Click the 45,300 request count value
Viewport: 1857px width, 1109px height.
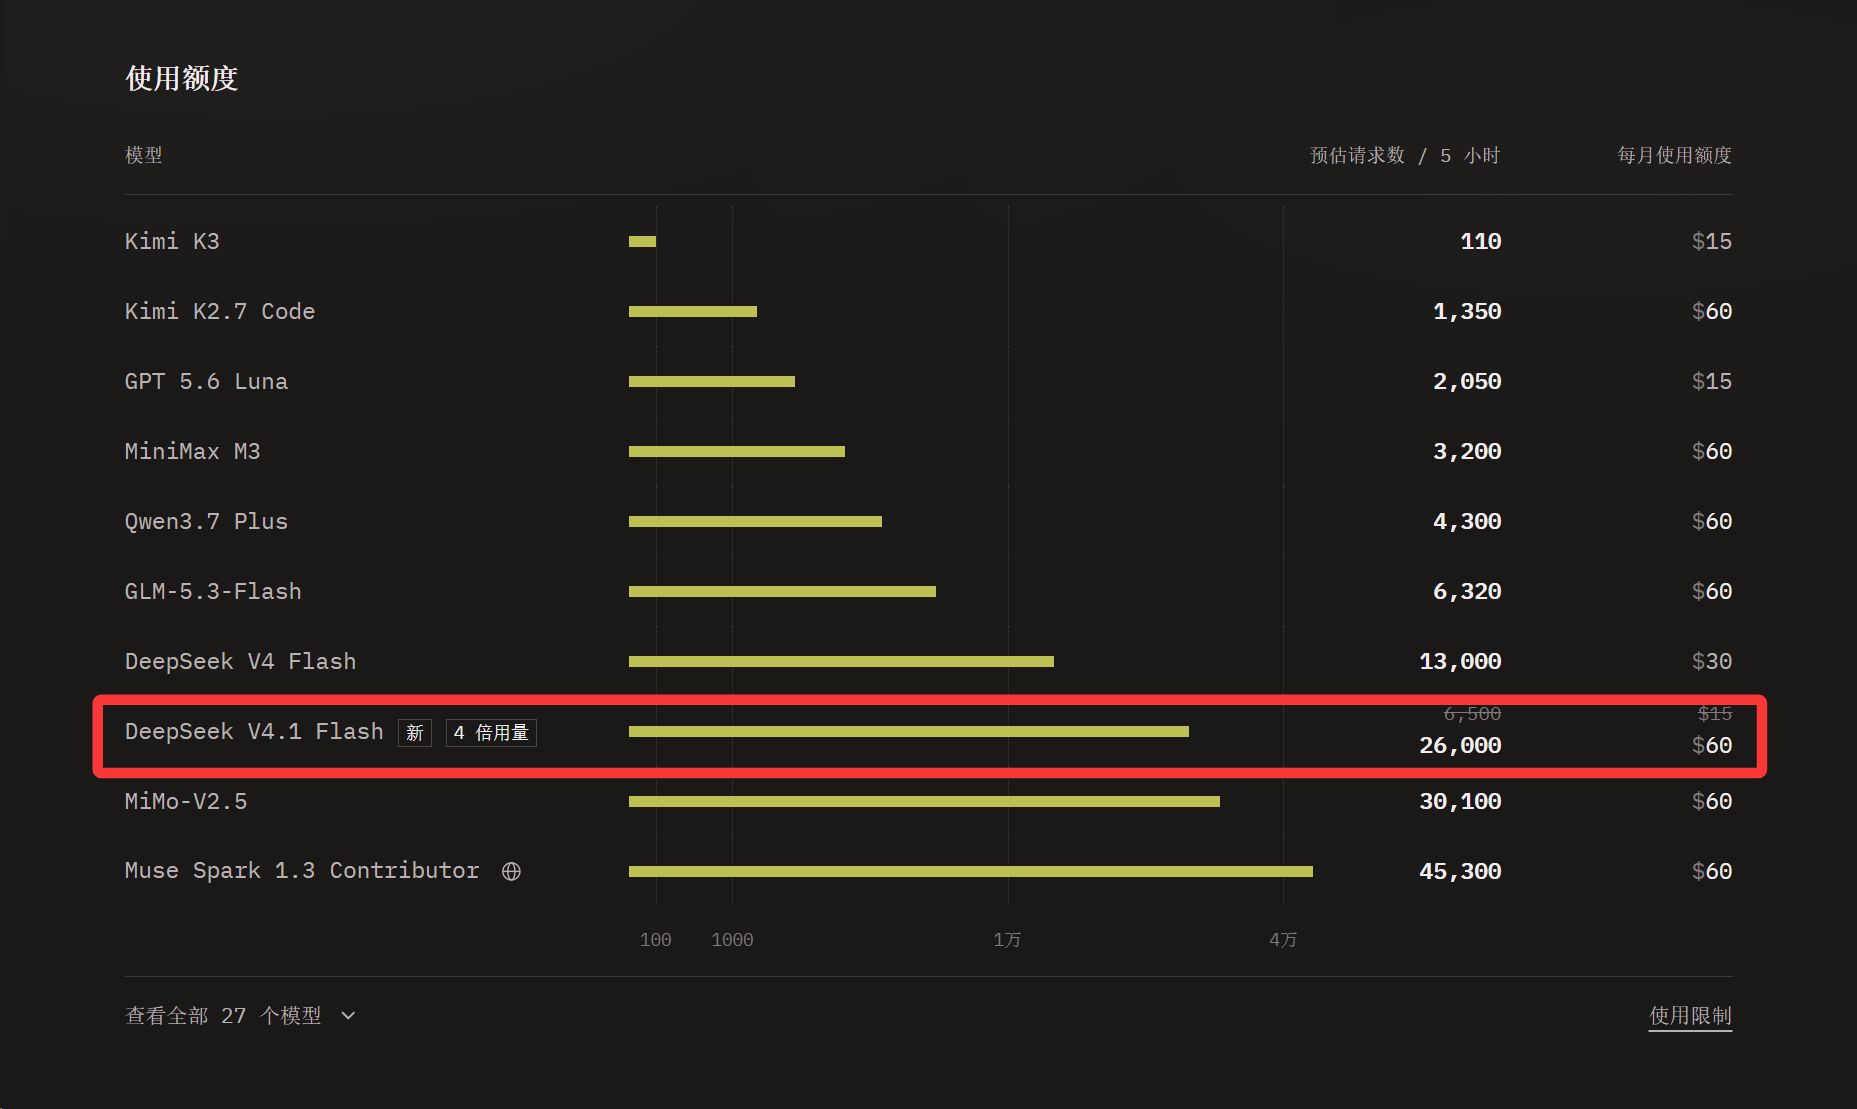click(1460, 872)
